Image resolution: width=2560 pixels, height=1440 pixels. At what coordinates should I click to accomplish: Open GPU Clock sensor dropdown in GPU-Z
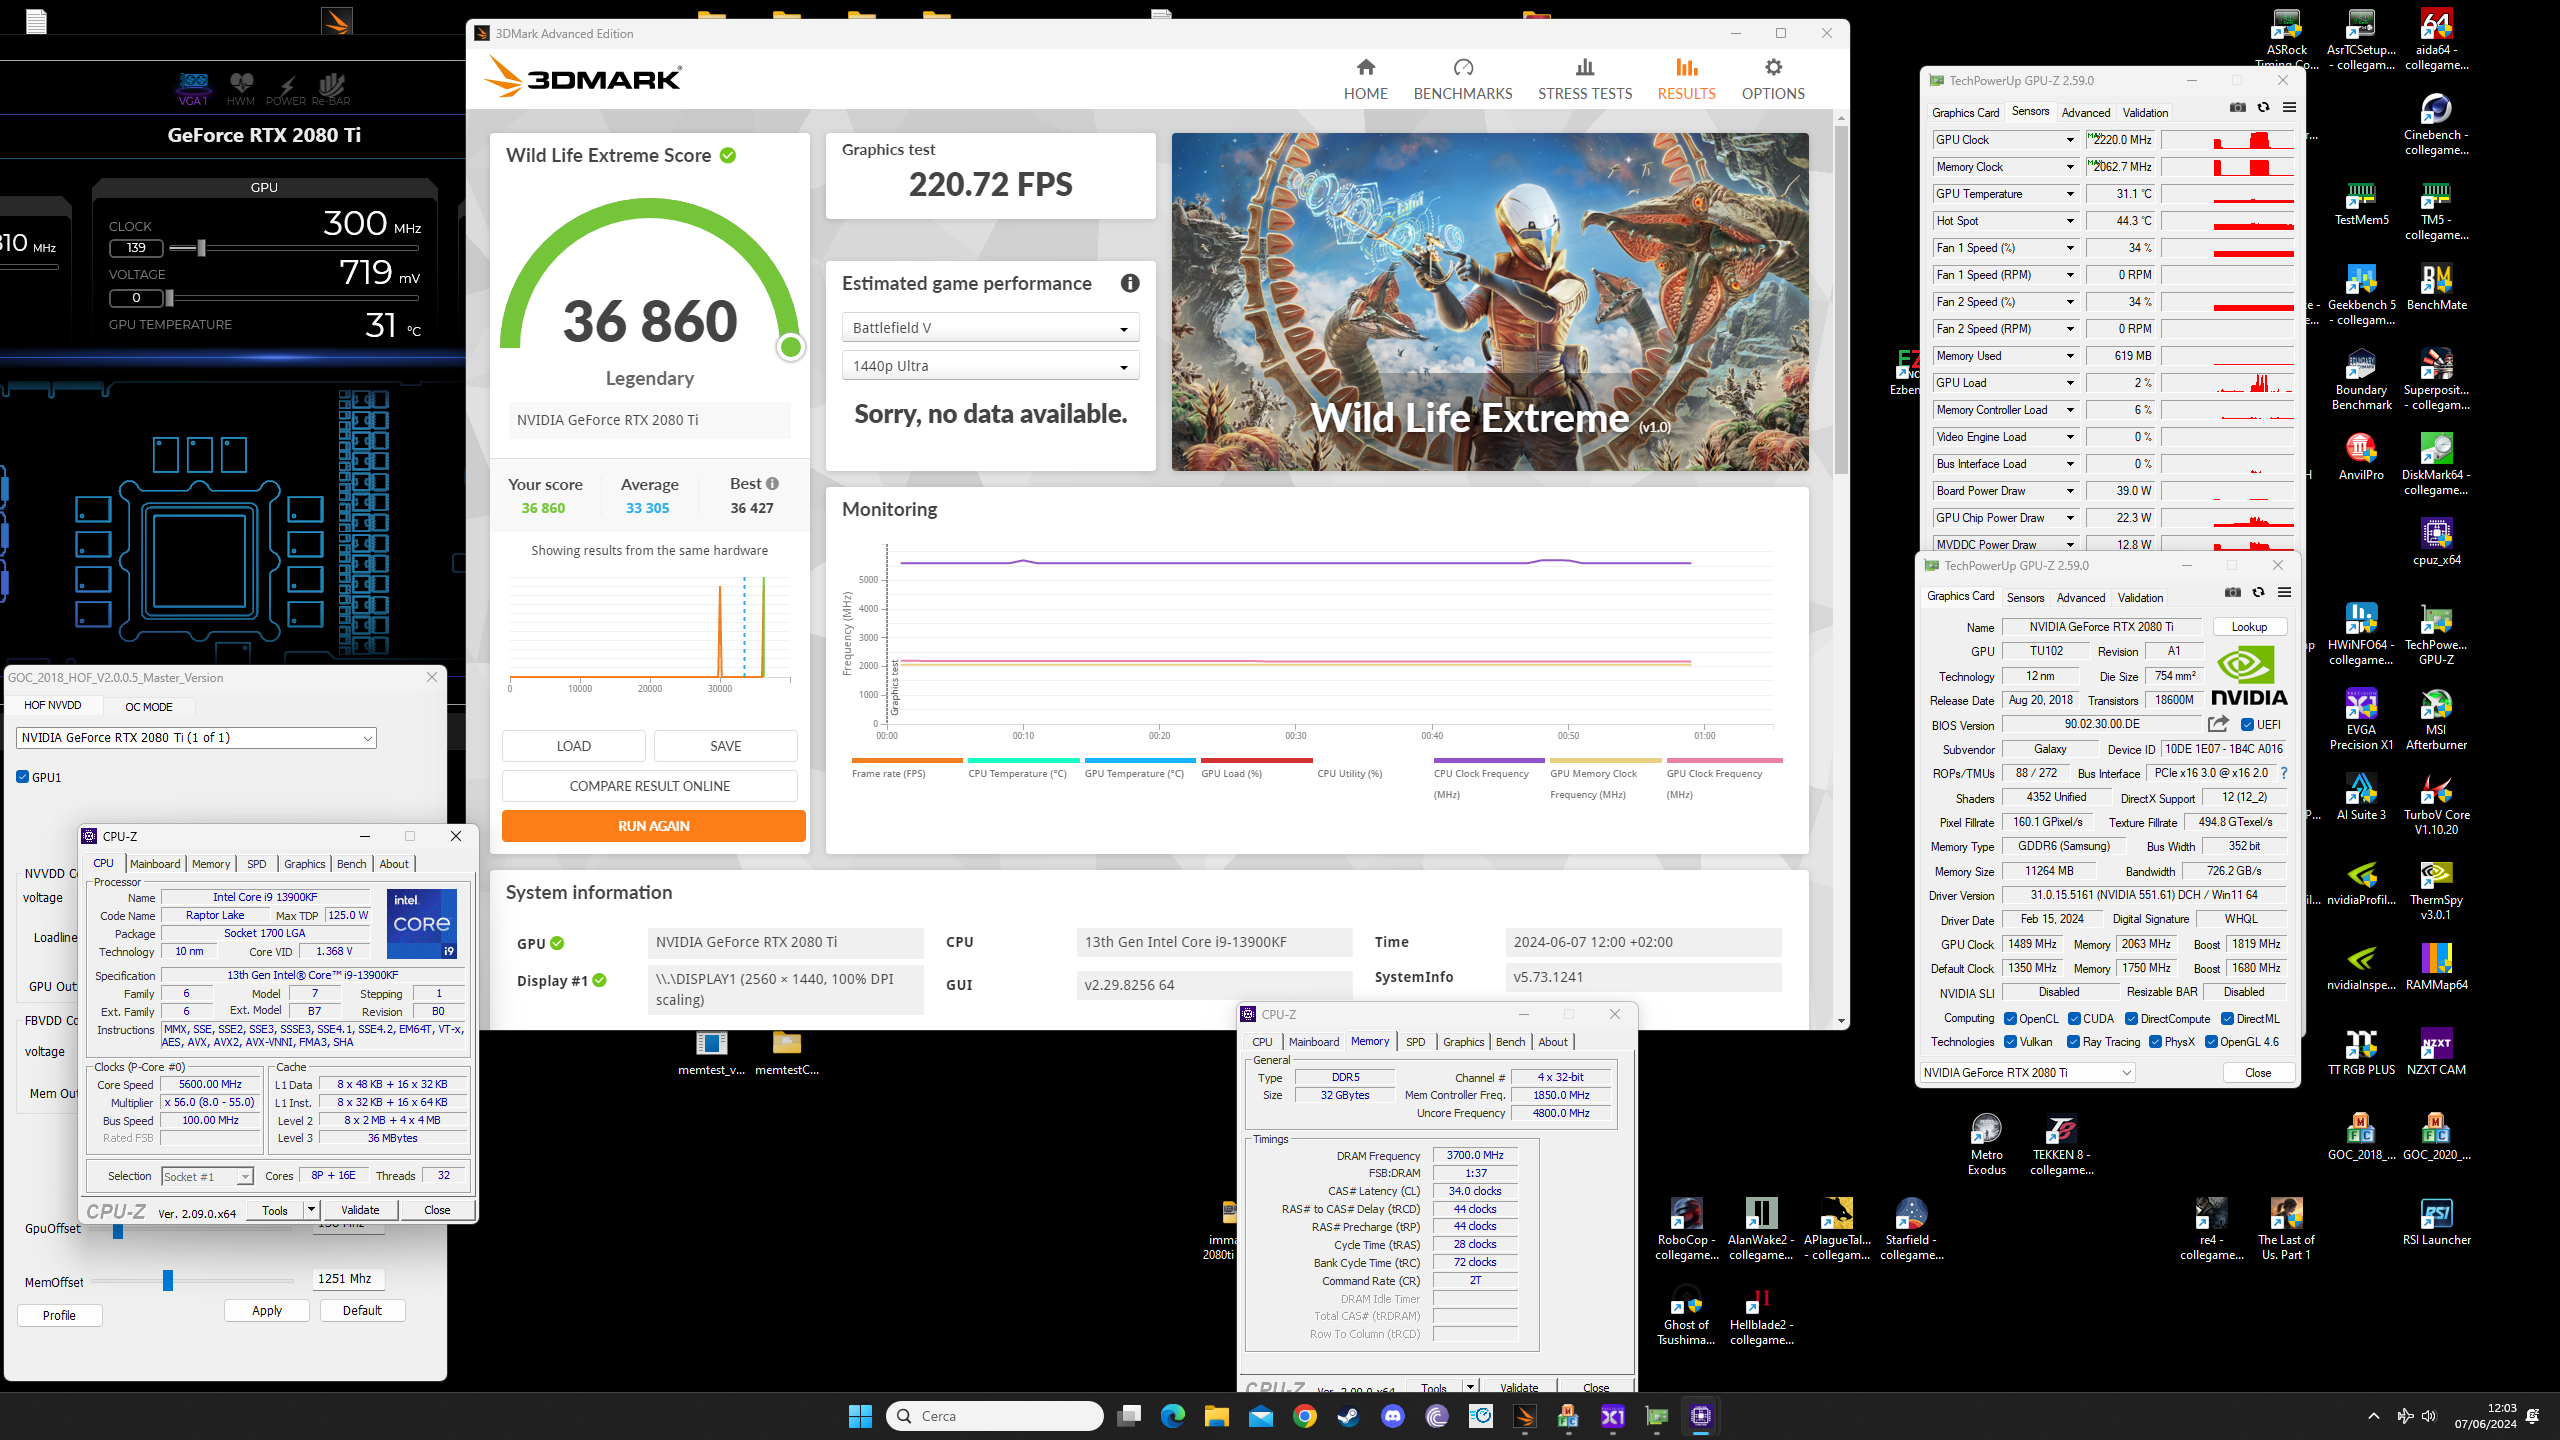pyautogui.click(x=2070, y=140)
